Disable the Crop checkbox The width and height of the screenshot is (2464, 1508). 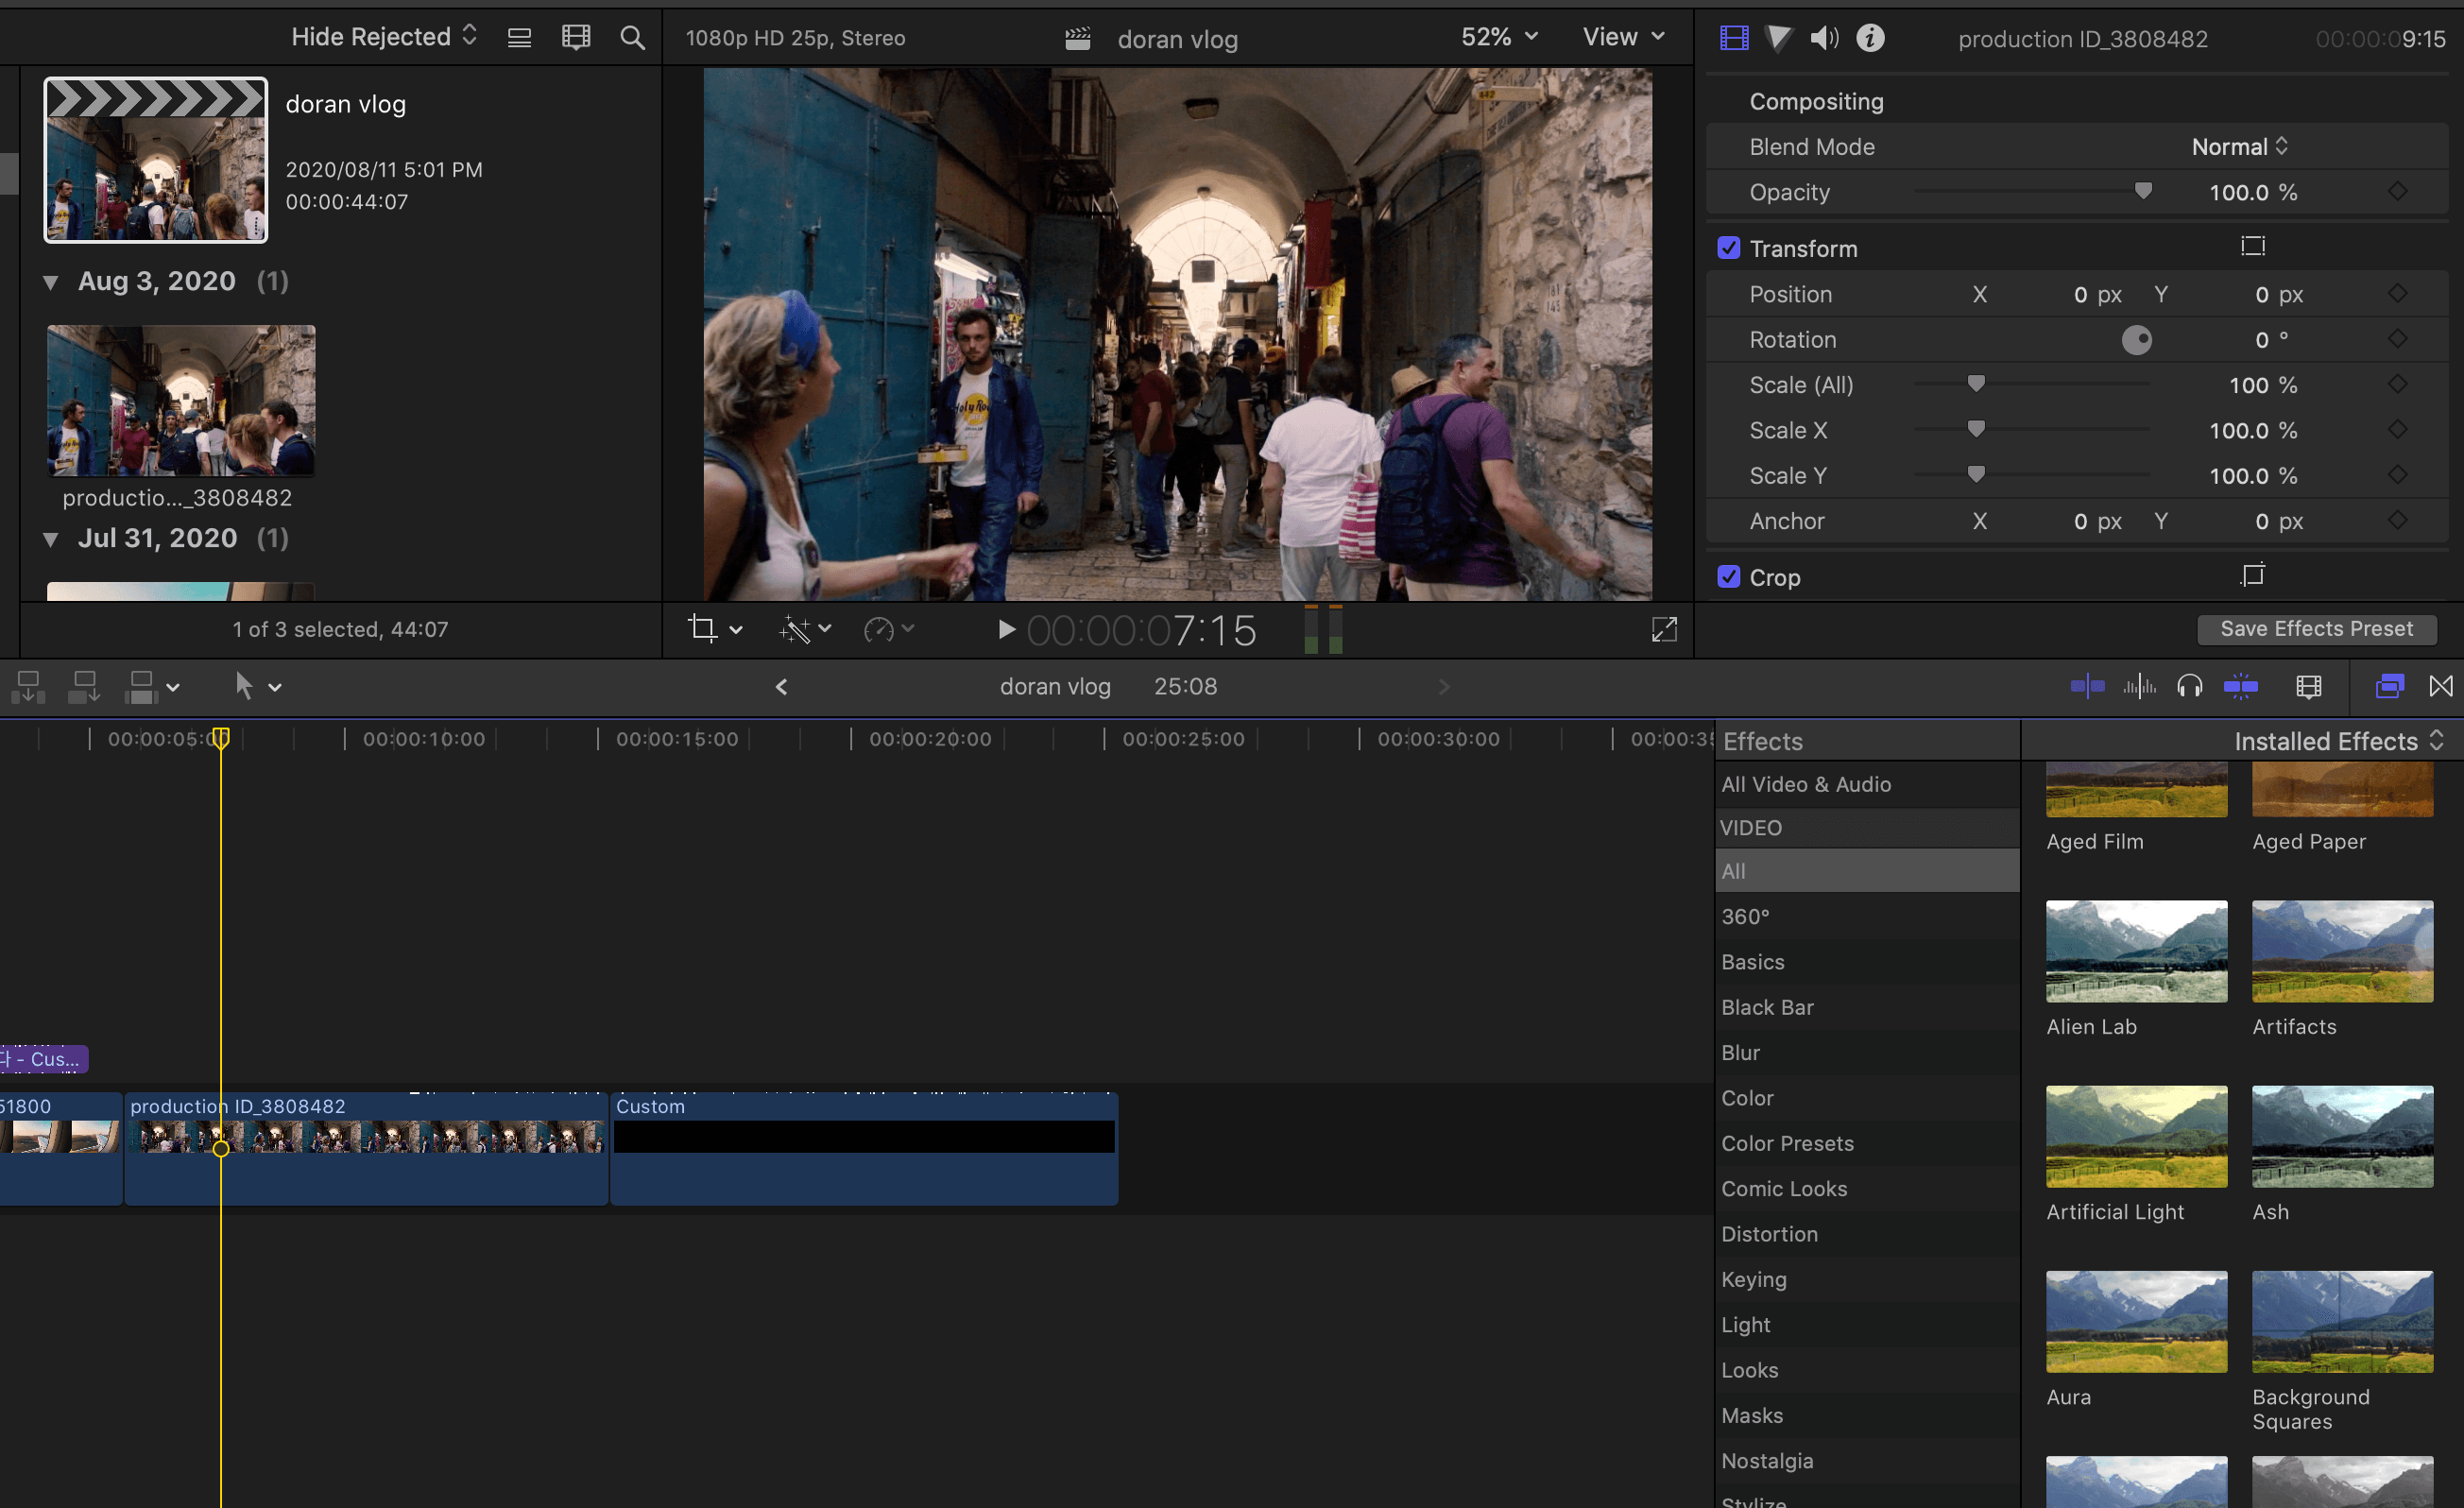click(1729, 577)
